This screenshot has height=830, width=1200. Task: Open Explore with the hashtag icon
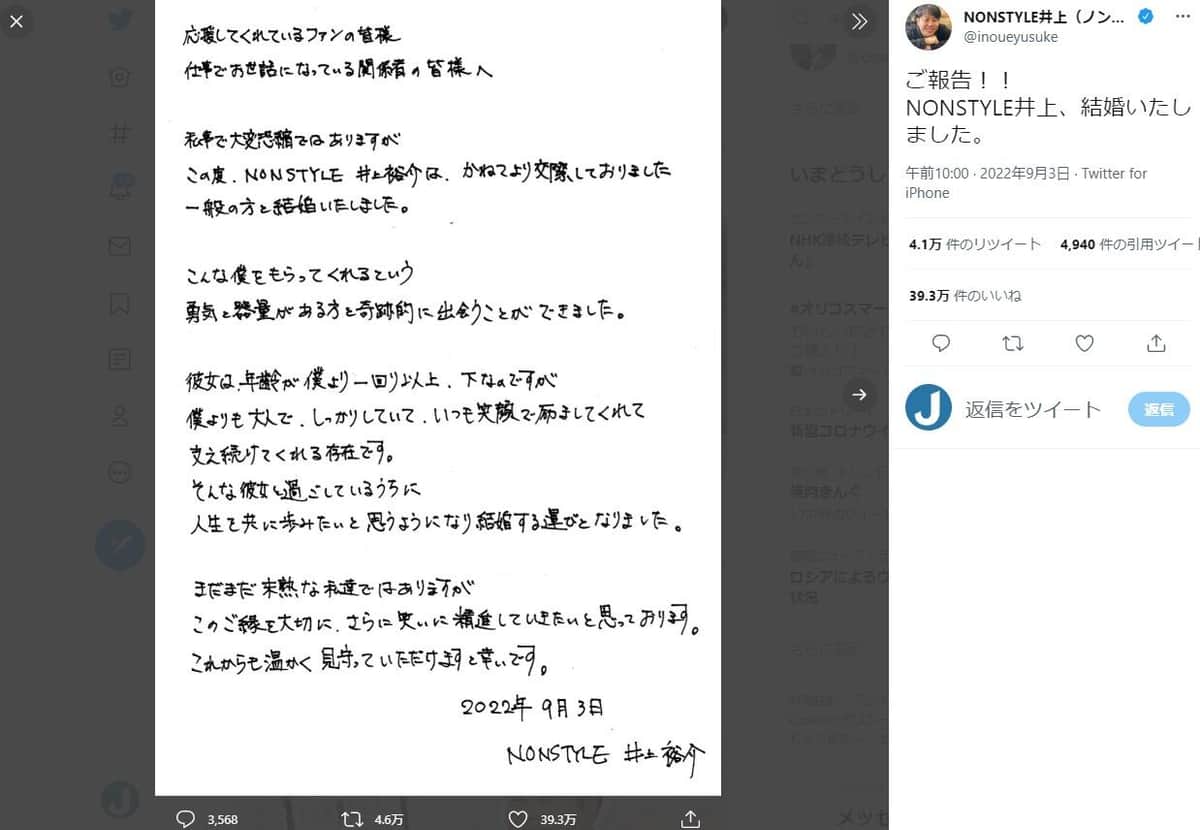point(120,133)
